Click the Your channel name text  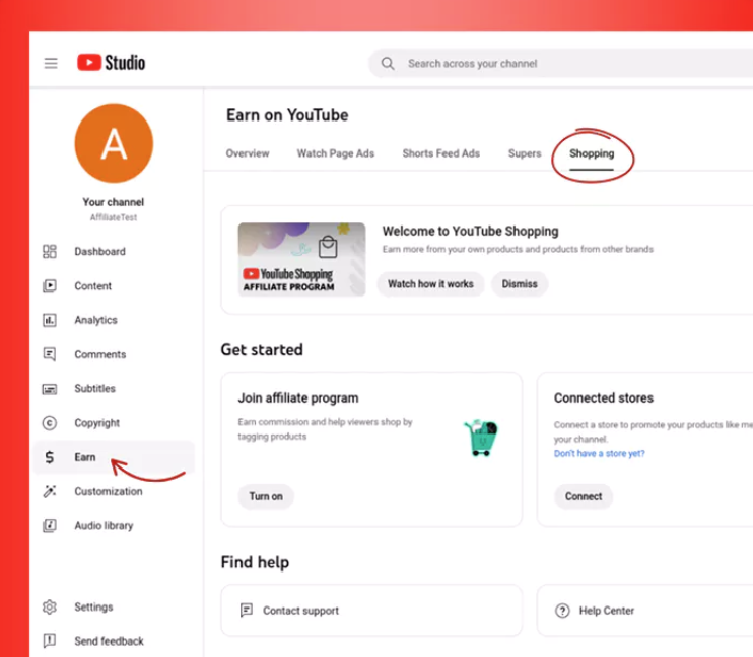(113, 202)
